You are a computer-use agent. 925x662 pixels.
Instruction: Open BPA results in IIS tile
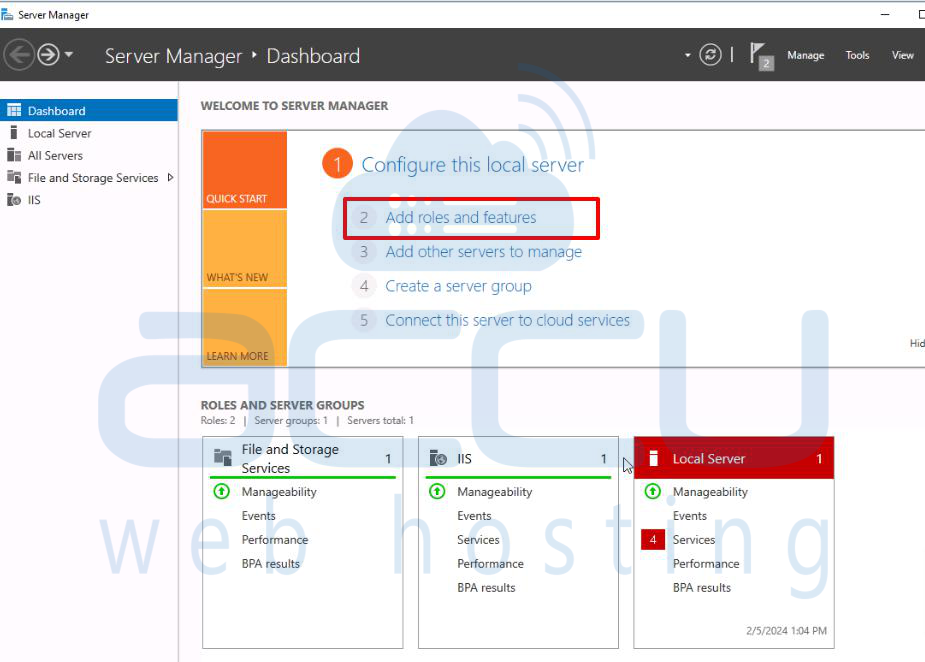click(x=486, y=588)
